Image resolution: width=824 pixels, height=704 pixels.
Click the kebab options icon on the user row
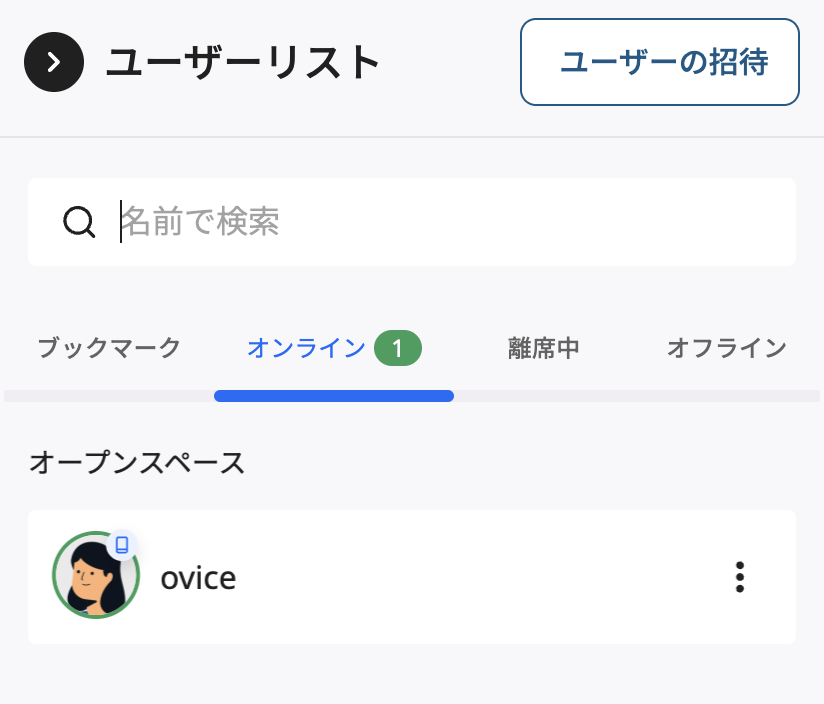click(x=740, y=577)
